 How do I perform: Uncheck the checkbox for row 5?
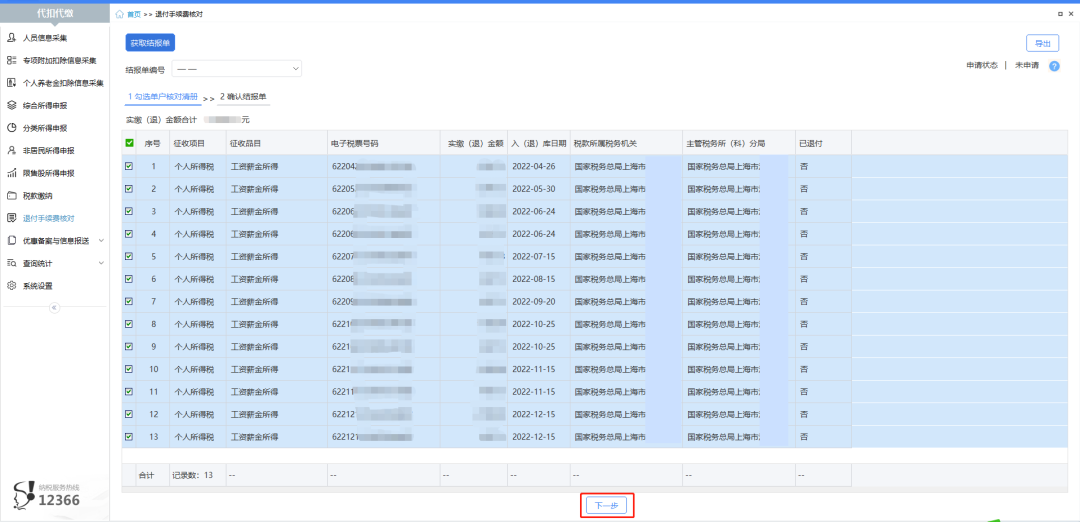[x=129, y=256]
